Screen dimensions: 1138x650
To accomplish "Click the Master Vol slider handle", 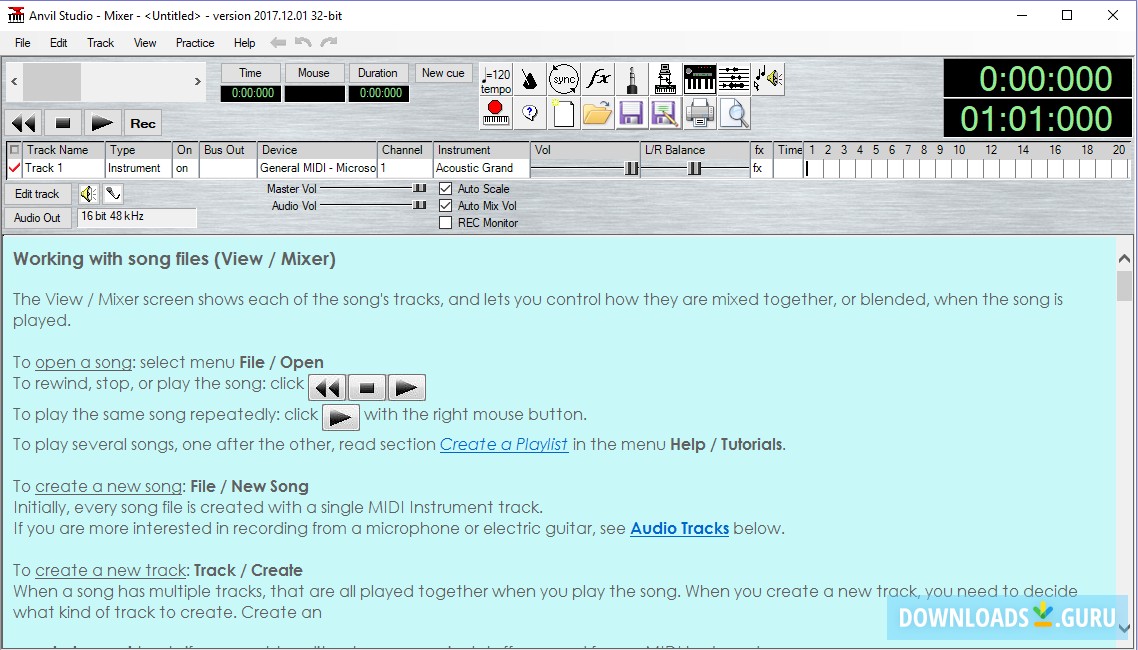I will click(x=419, y=188).
